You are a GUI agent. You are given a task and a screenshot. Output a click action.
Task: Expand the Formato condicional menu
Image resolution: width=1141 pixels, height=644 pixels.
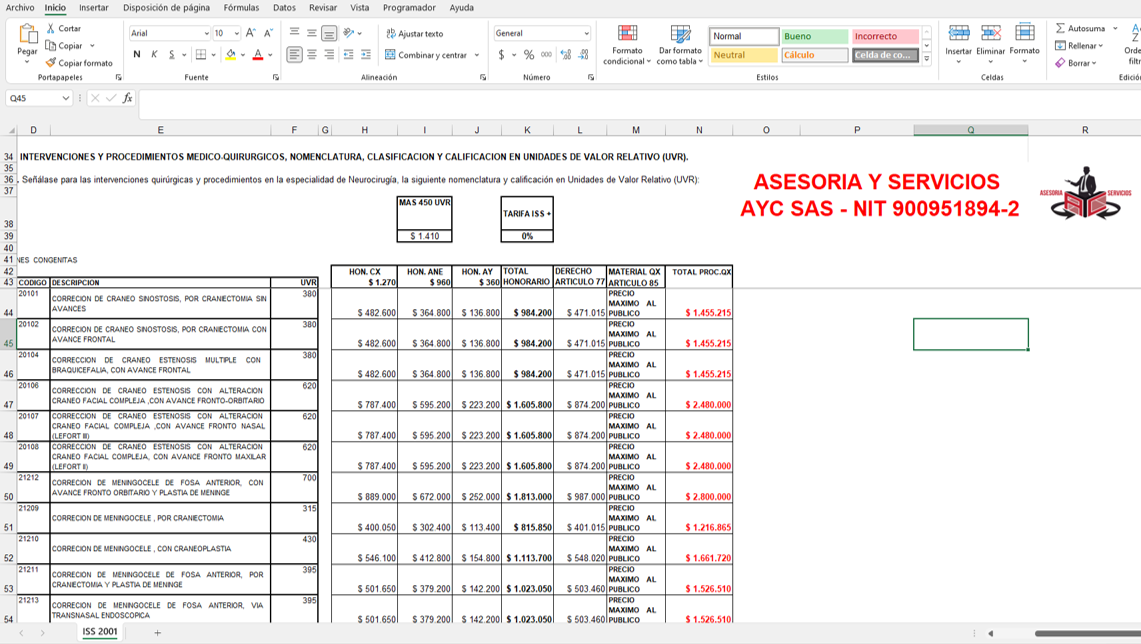point(627,46)
